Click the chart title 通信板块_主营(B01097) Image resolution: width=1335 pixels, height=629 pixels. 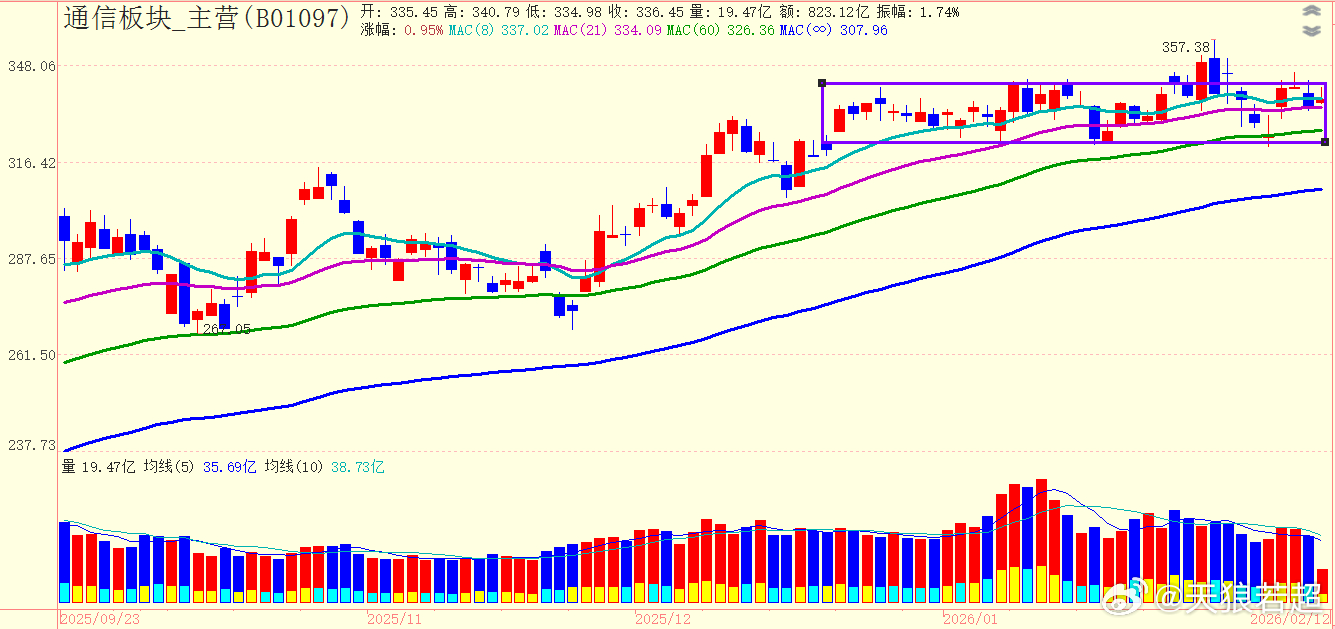coord(207,17)
